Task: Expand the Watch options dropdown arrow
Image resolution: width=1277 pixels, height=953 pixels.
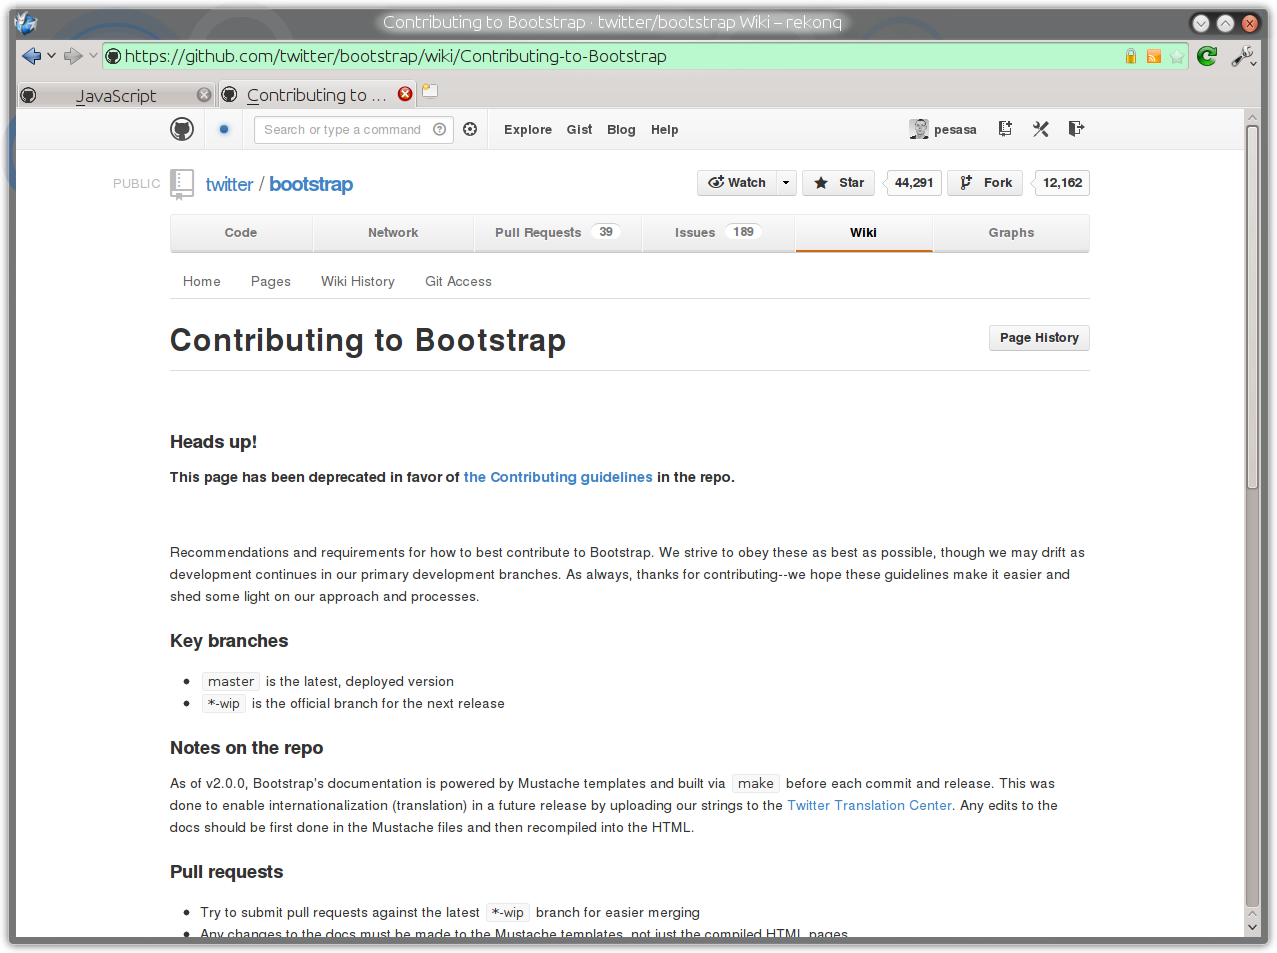Action: 786,183
